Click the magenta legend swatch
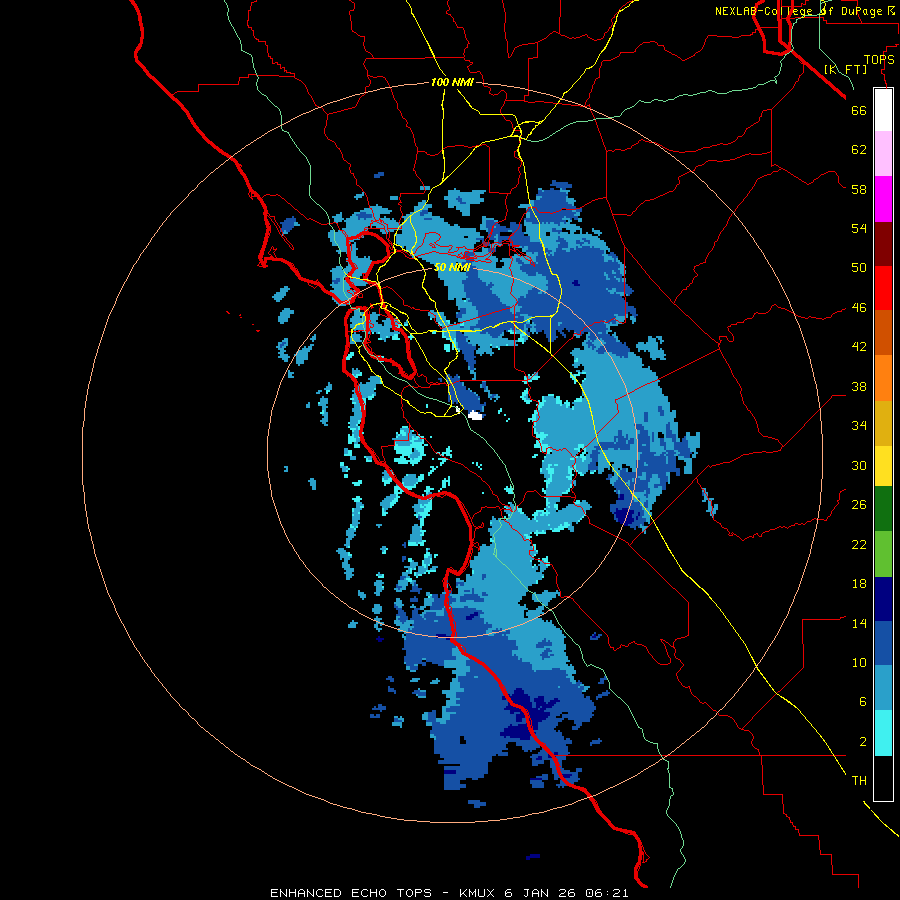 coord(883,199)
